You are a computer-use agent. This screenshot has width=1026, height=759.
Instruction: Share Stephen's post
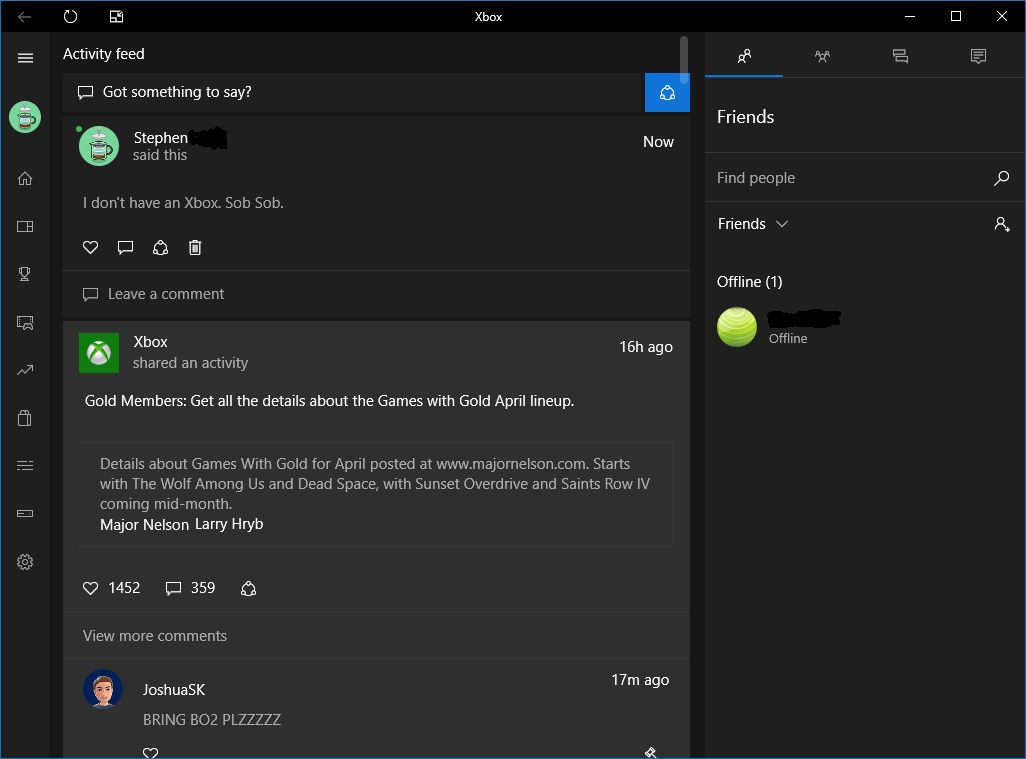click(160, 247)
